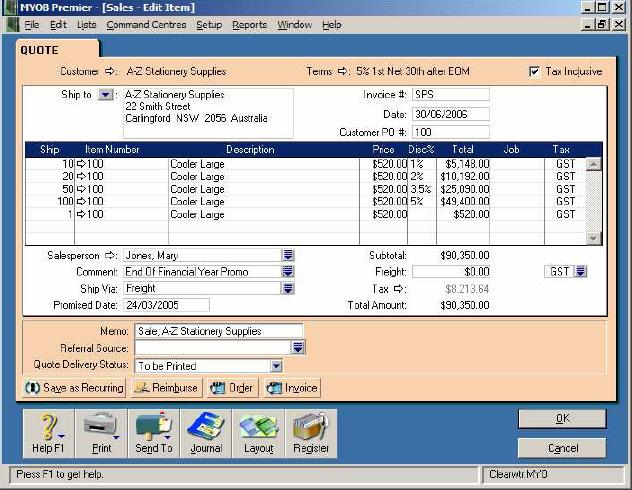Expand the Quote Delivery Status dropdown
This screenshot has width=632, height=490.
(x=276, y=366)
